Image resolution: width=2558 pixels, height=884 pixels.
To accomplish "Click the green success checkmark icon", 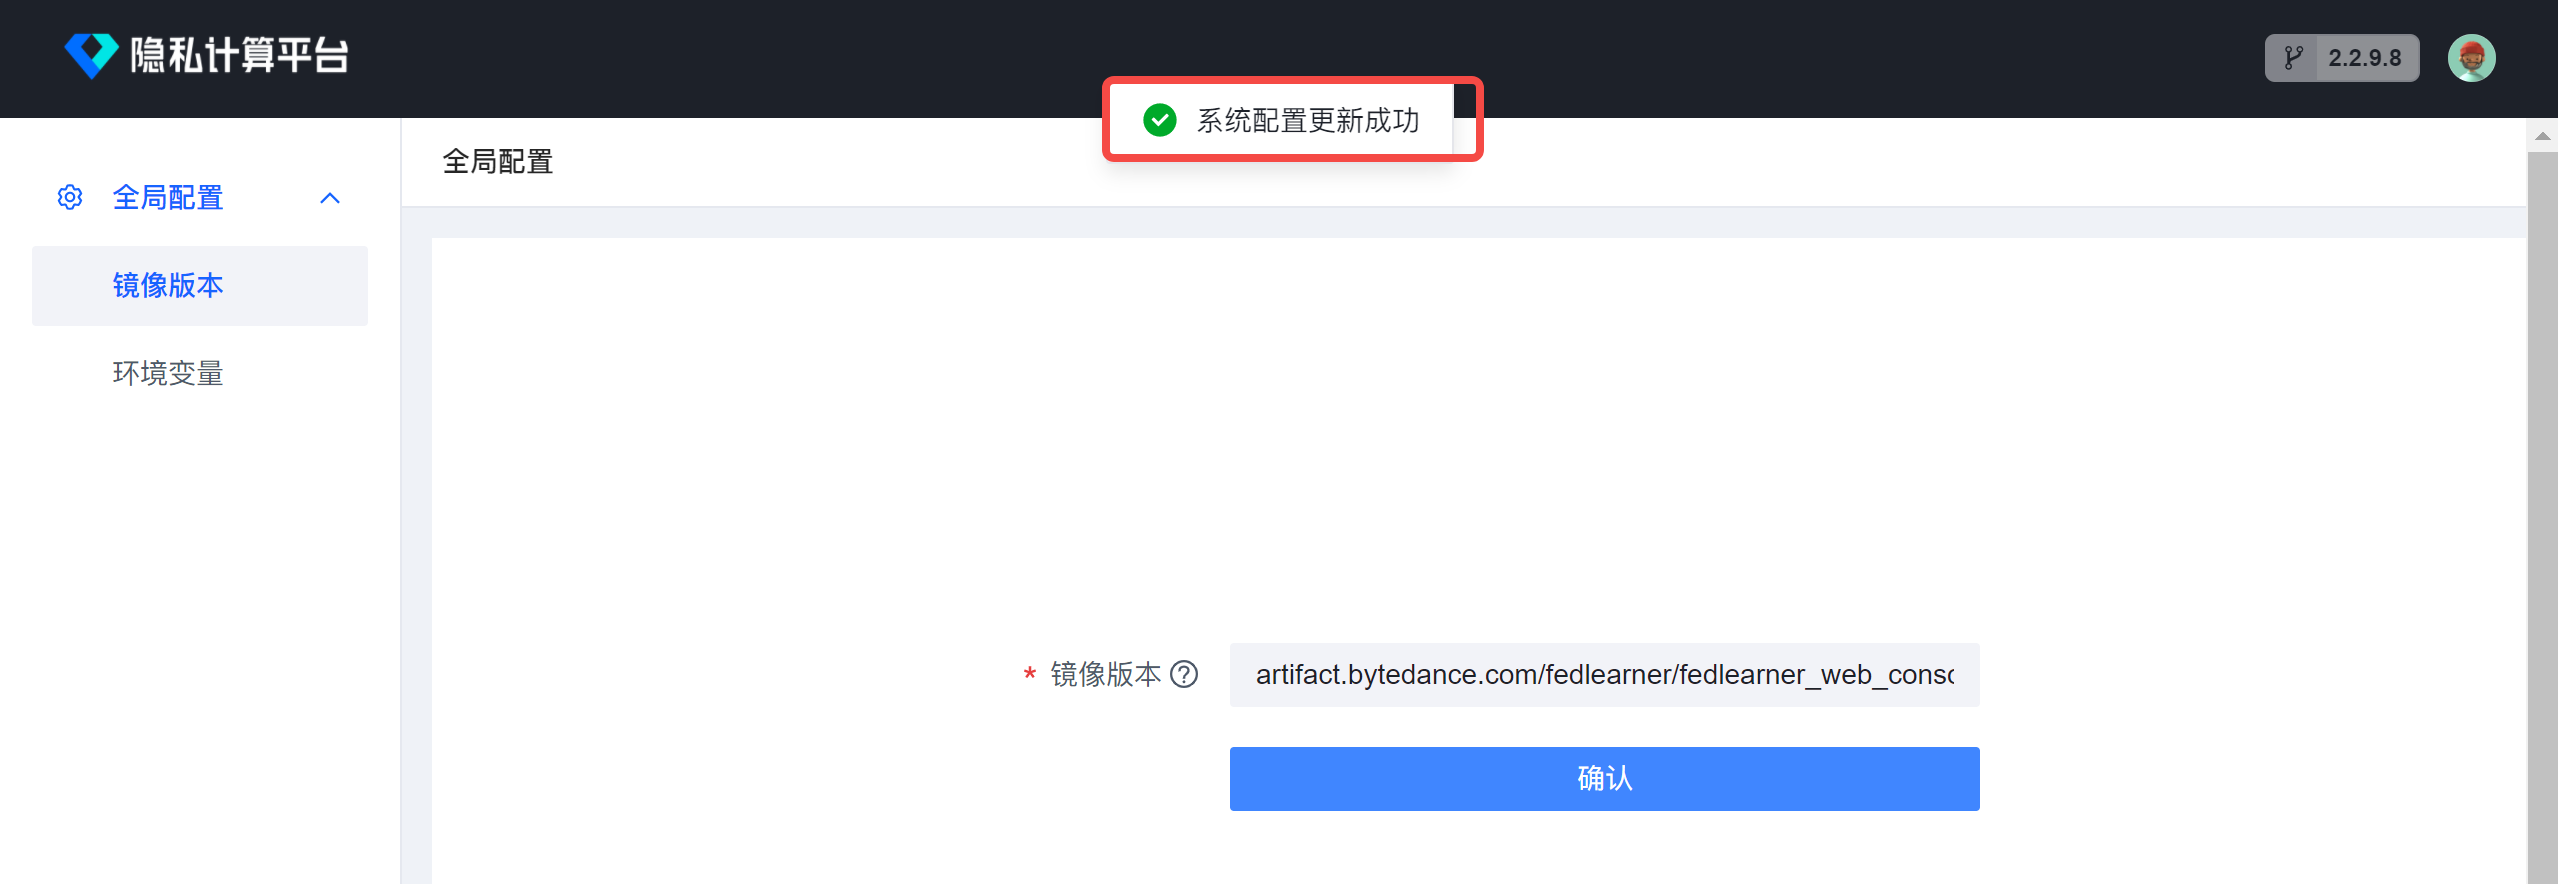I will click(x=1159, y=120).
